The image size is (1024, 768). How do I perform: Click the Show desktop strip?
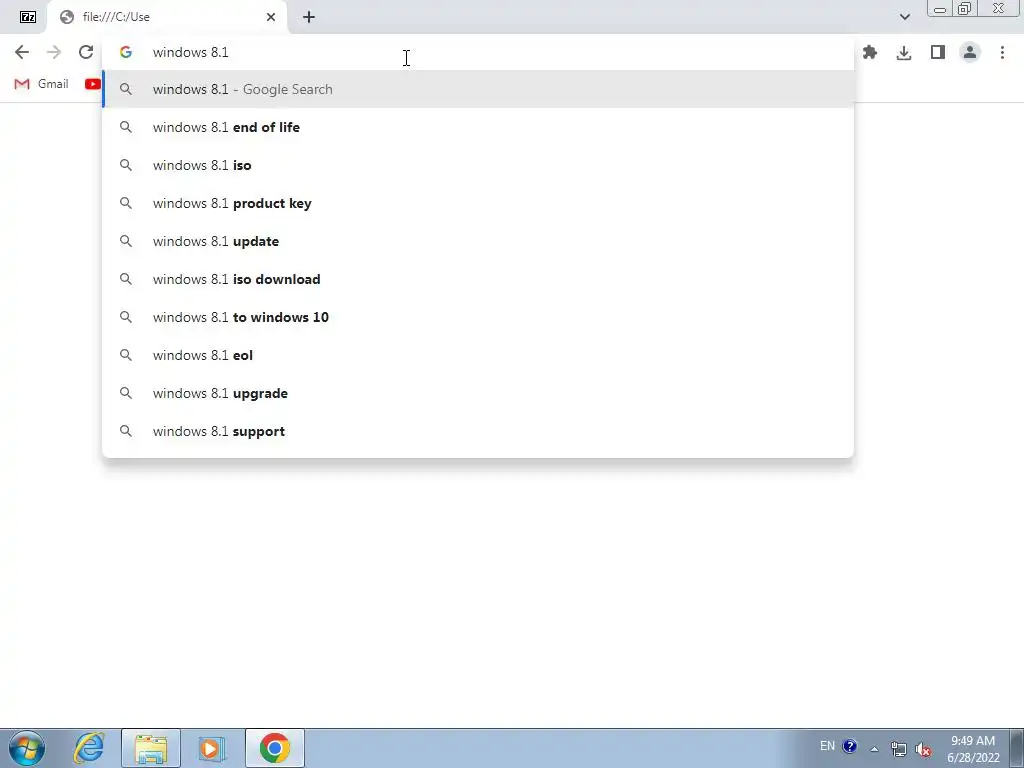coord(1017,748)
